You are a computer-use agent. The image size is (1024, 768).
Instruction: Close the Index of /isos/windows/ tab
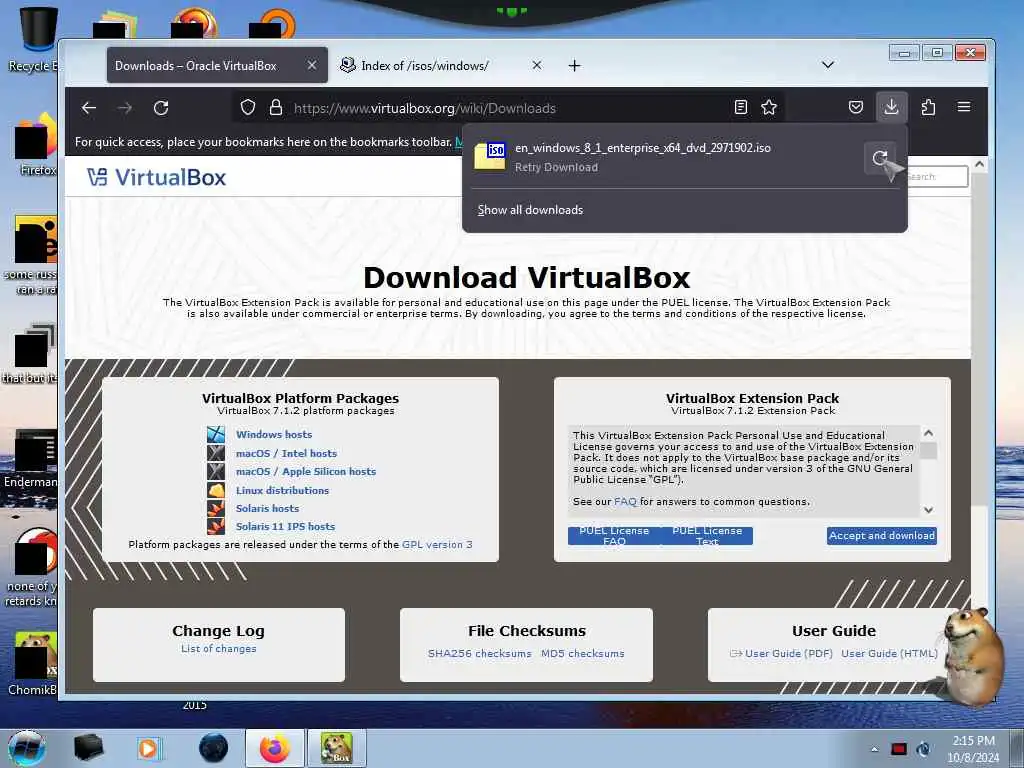536,65
